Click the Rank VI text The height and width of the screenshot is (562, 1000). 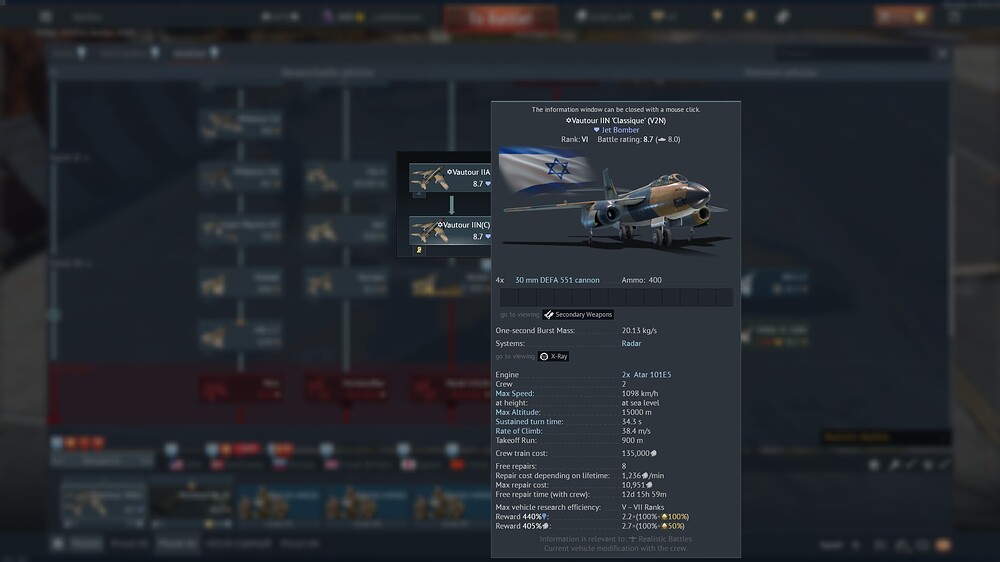[575, 139]
